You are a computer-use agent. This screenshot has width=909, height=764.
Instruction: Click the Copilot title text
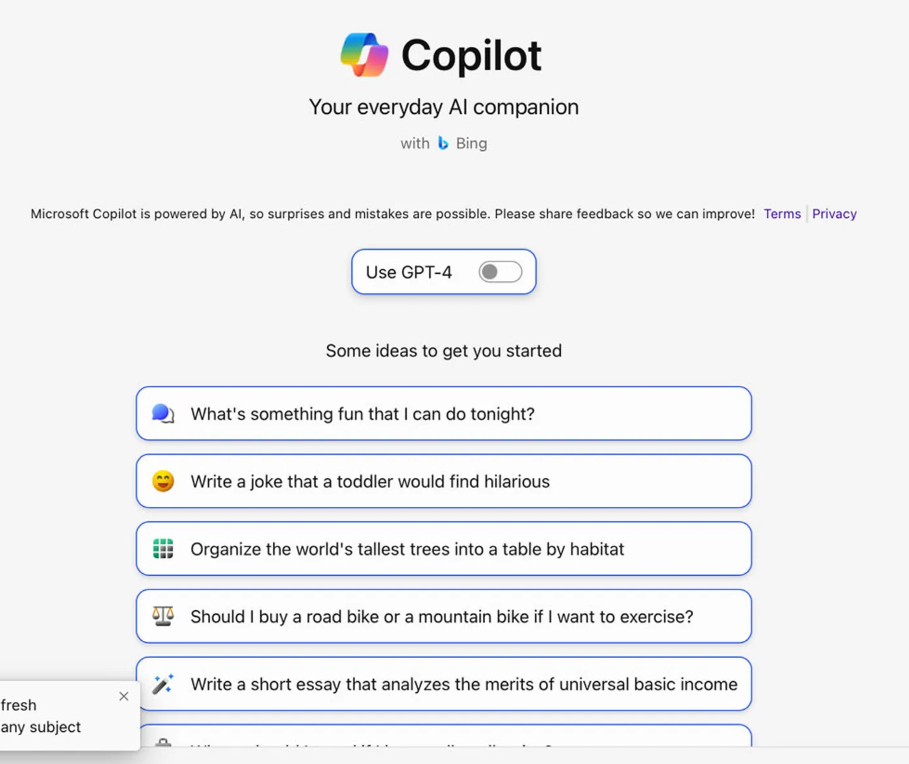click(471, 56)
